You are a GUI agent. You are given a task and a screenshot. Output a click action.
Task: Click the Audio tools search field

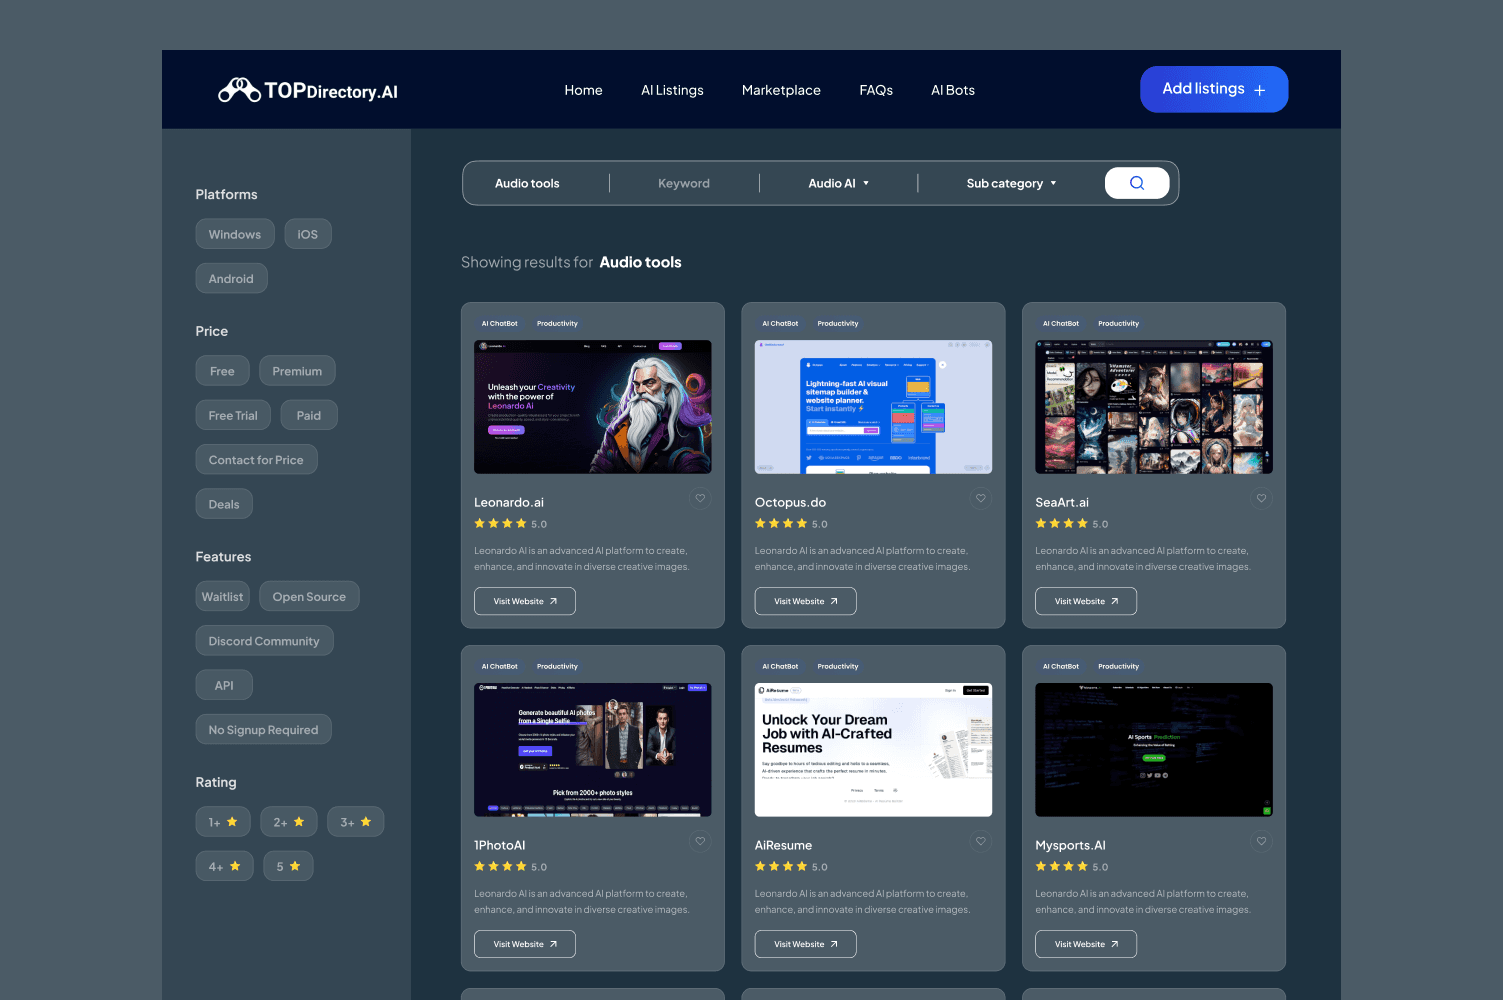(x=527, y=183)
